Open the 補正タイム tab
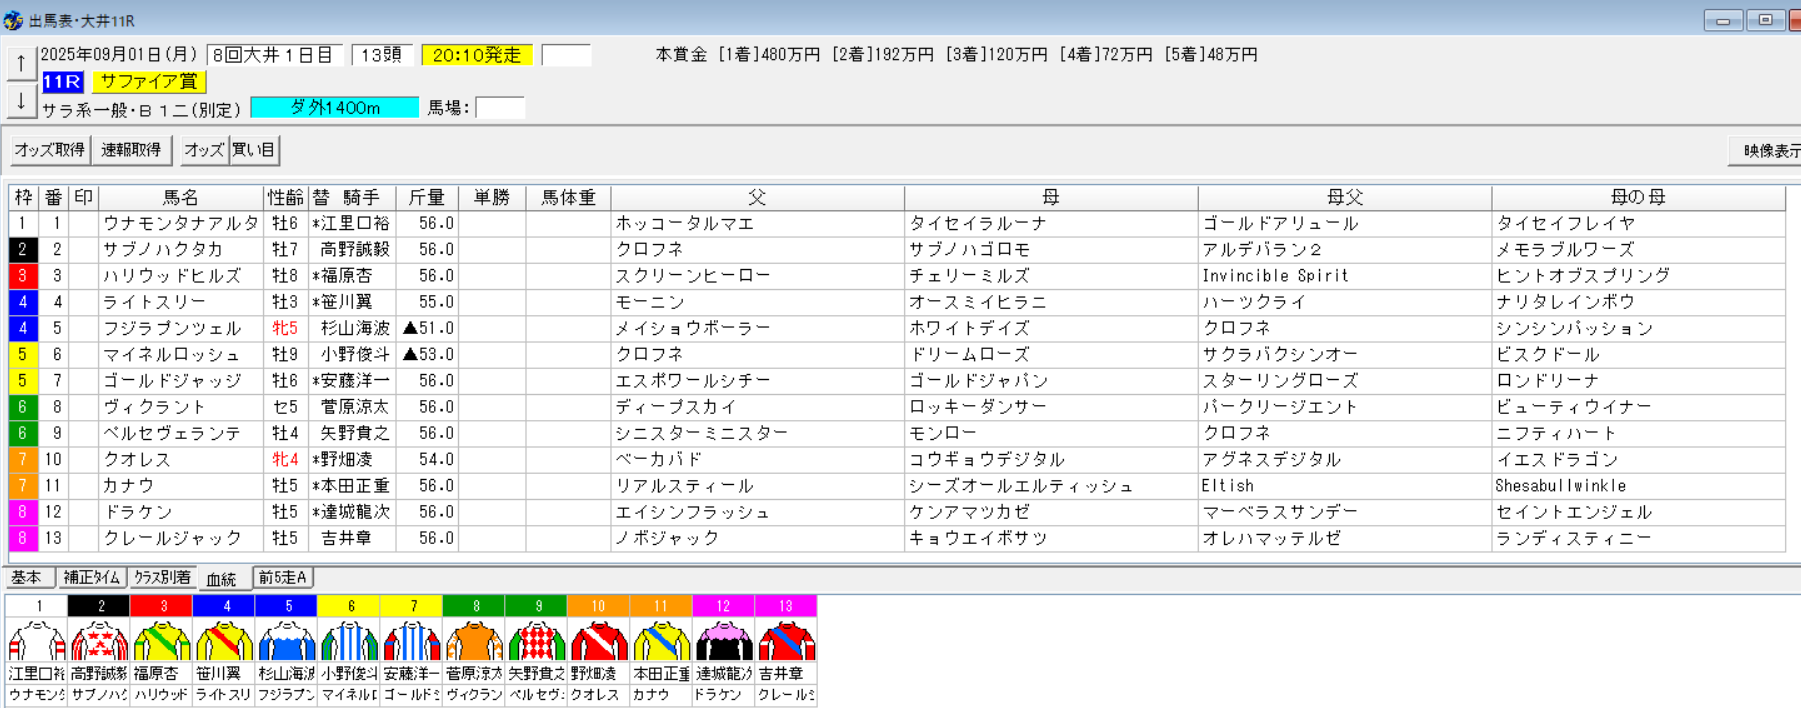The image size is (1801, 708). point(92,578)
